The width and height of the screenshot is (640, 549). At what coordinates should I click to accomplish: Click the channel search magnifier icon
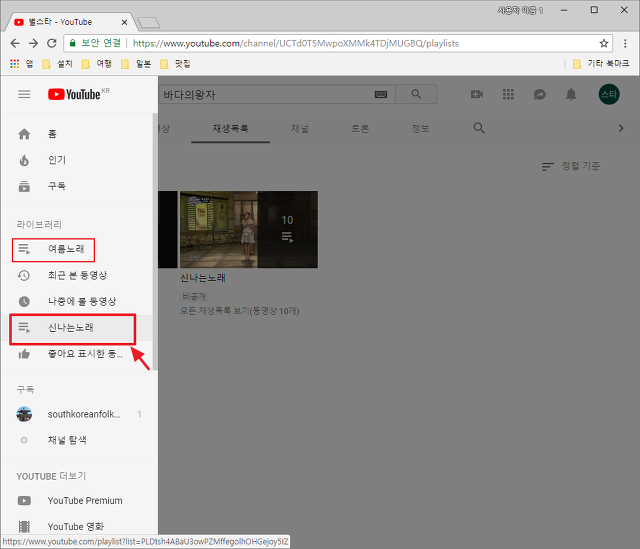[479, 128]
